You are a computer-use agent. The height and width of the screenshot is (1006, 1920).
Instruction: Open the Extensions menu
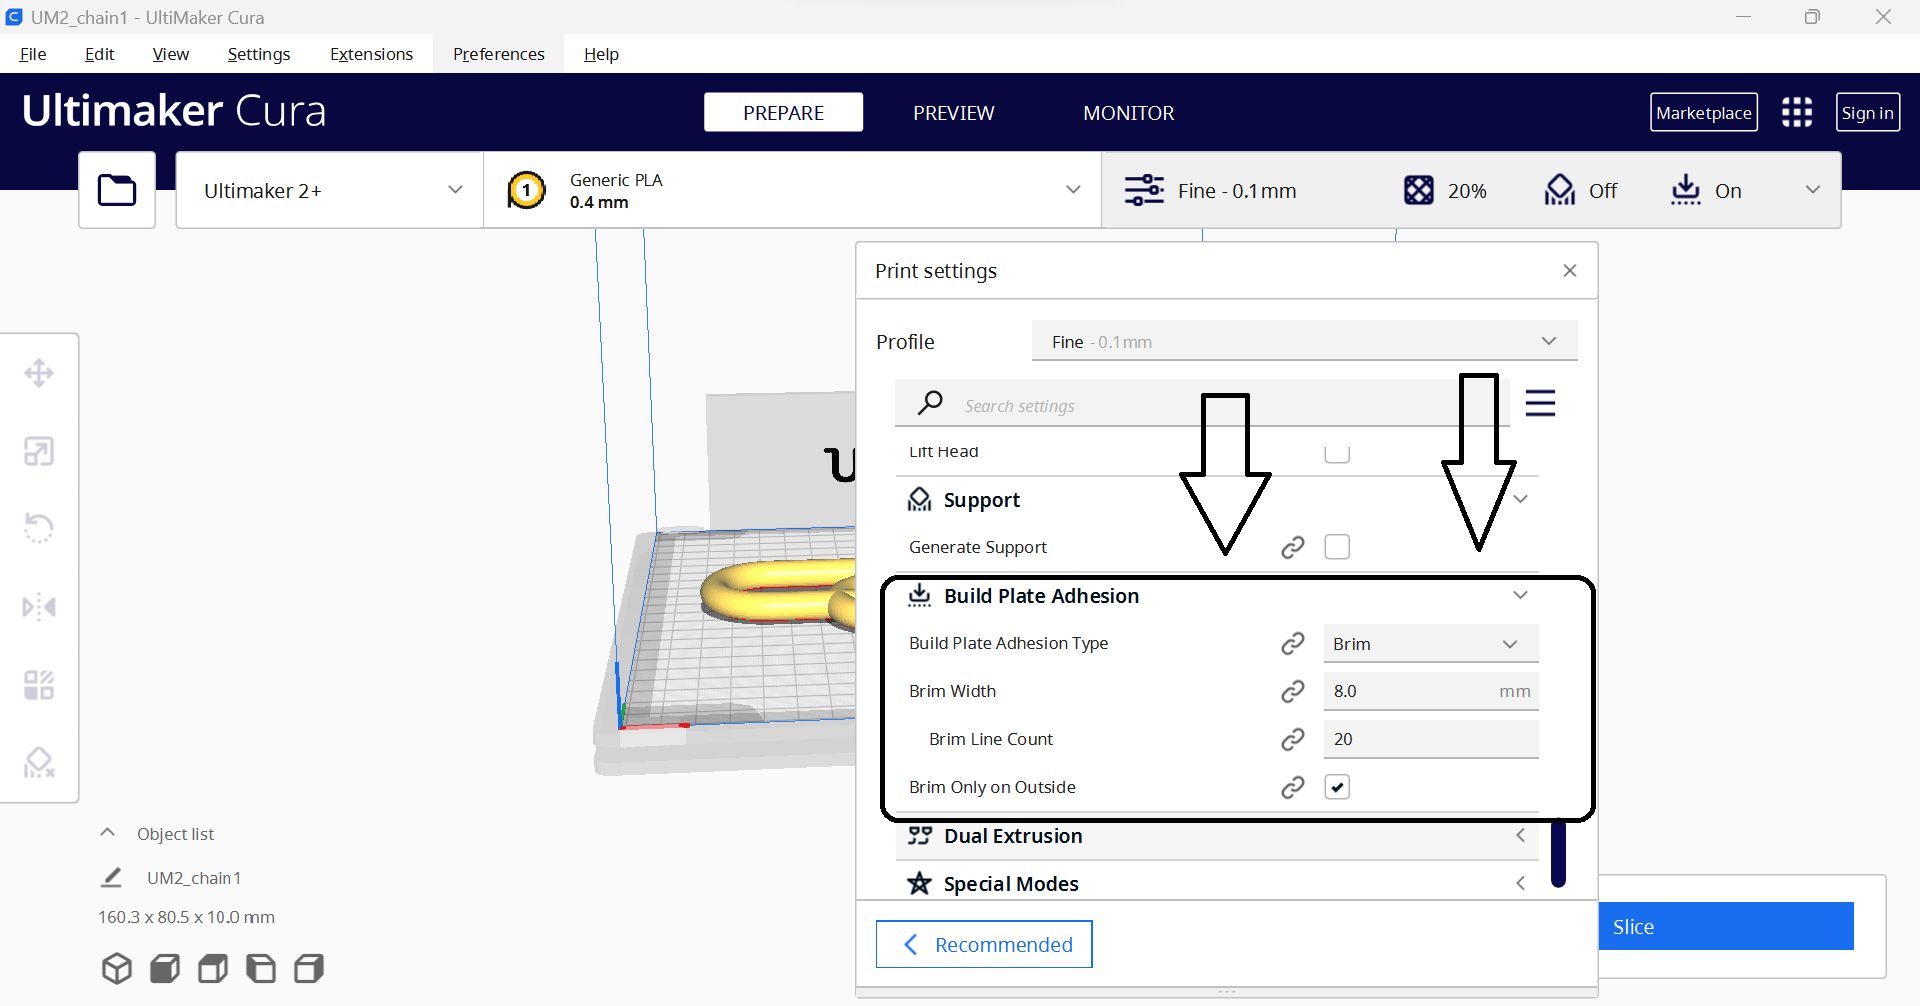click(372, 54)
